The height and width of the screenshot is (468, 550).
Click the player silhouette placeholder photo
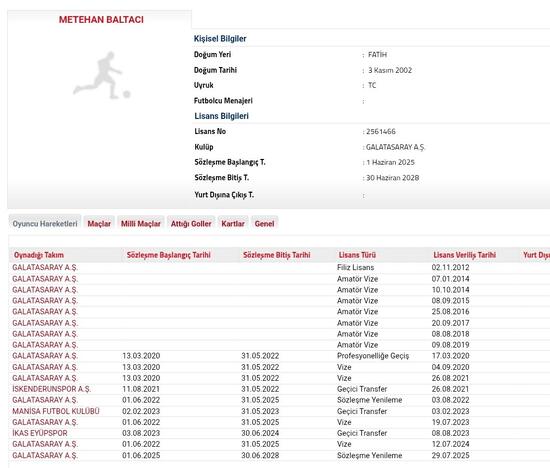pyautogui.click(x=102, y=75)
